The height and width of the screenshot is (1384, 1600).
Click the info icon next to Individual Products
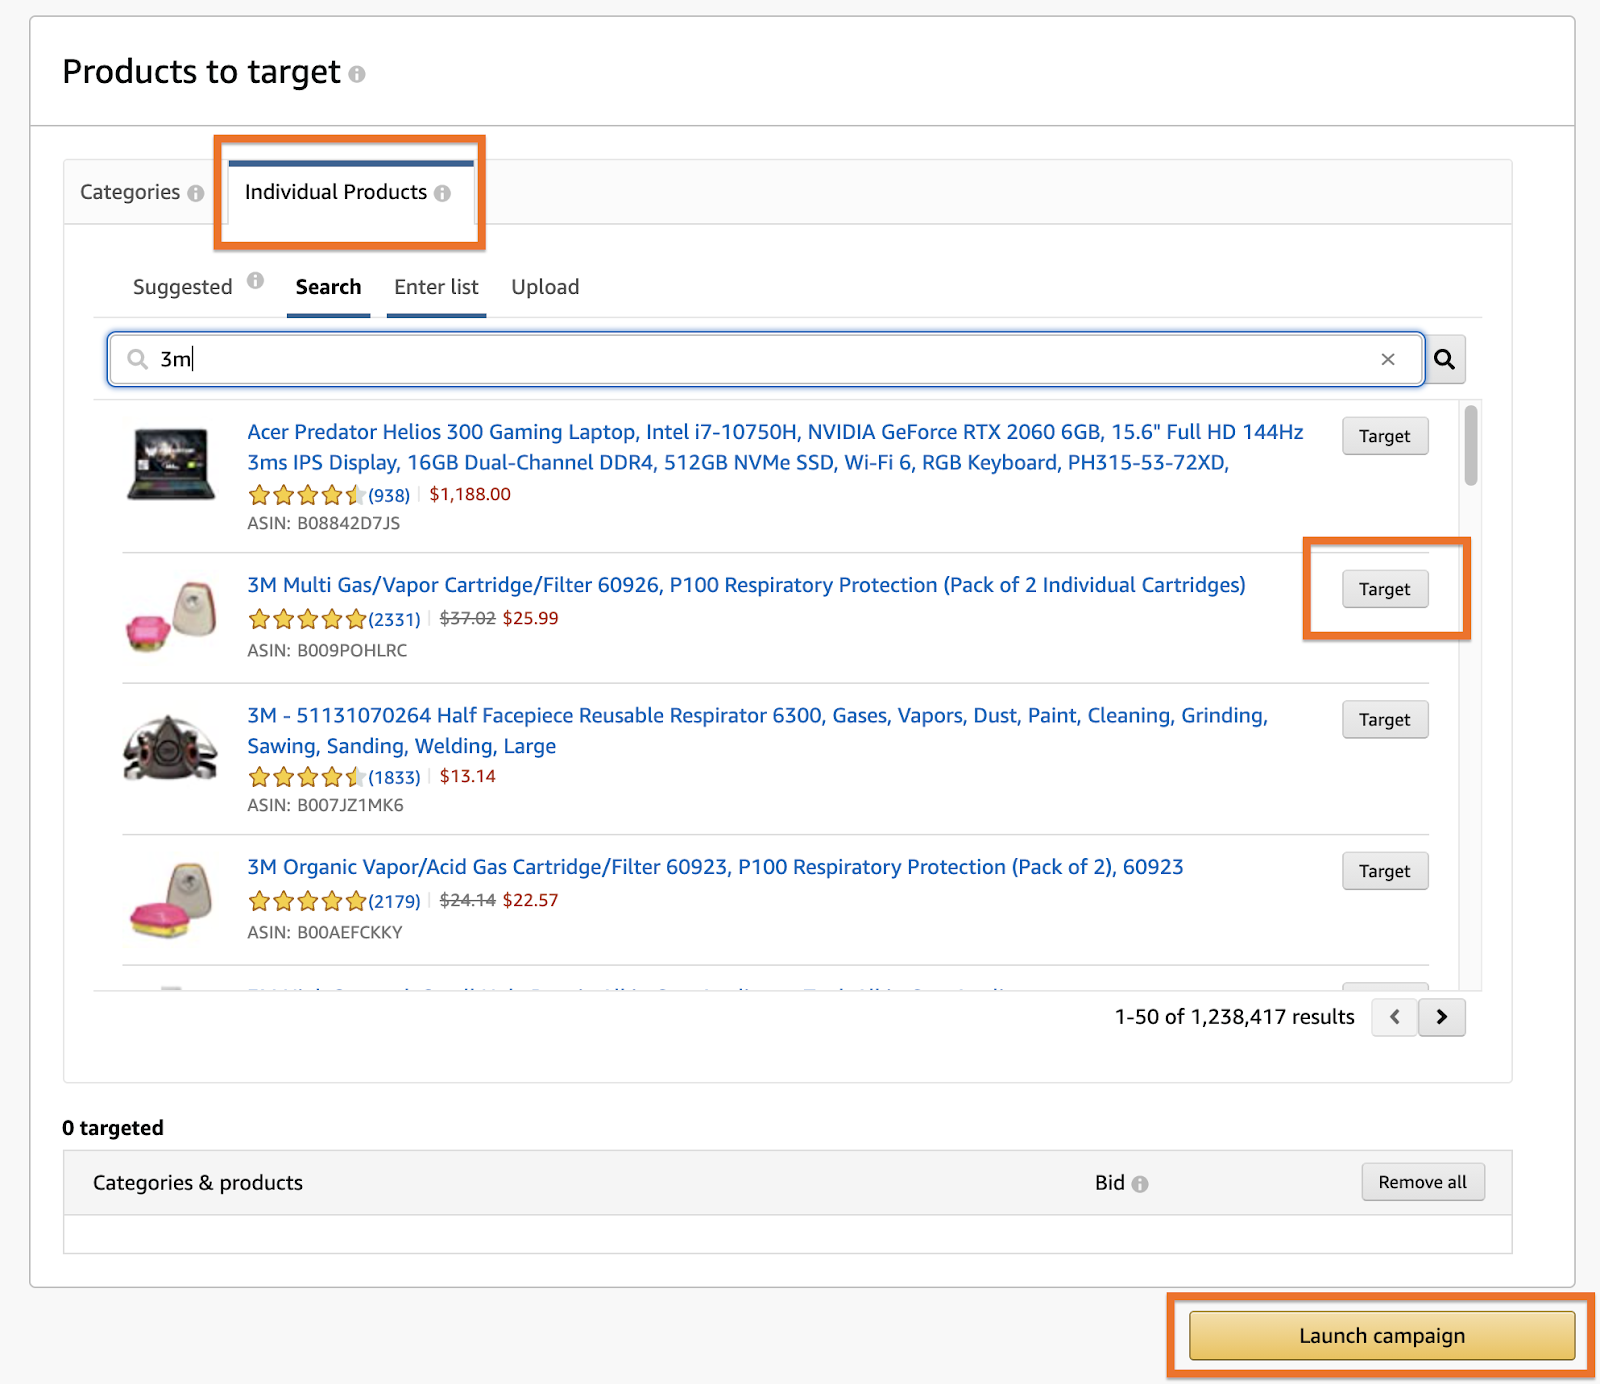point(443,193)
